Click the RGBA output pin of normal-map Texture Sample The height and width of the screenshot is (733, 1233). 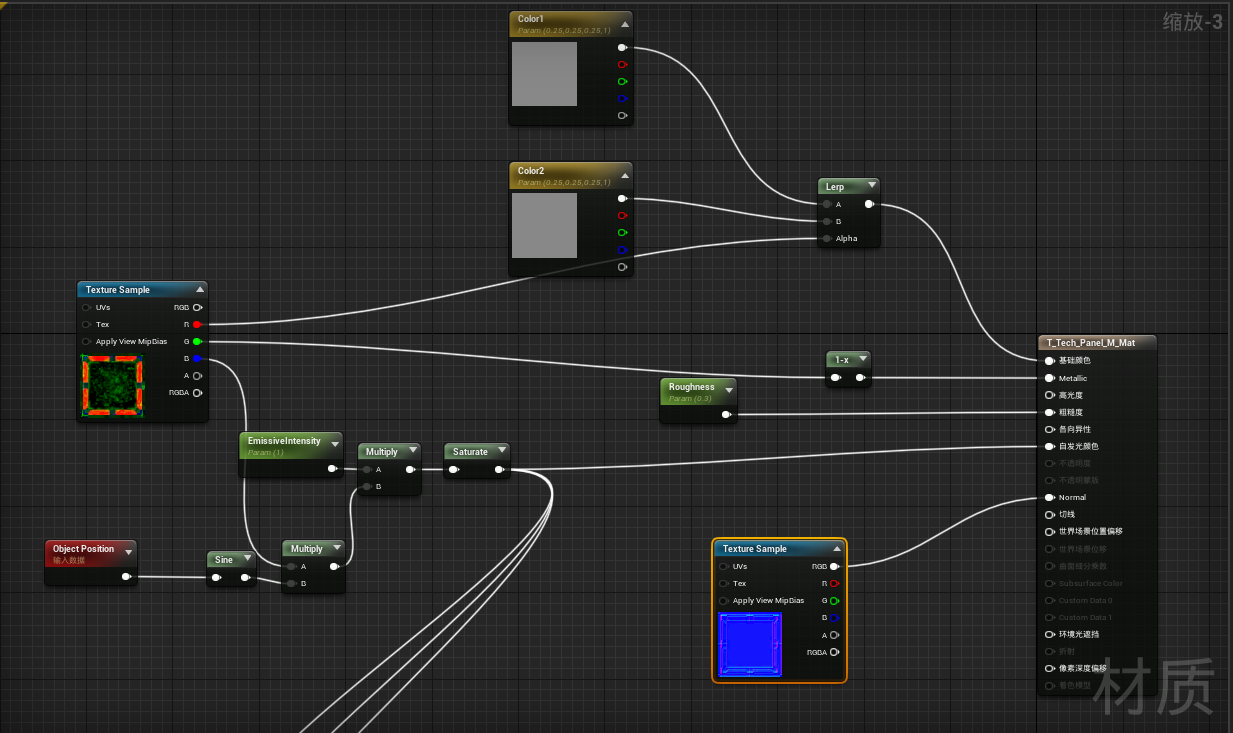click(834, 652)
